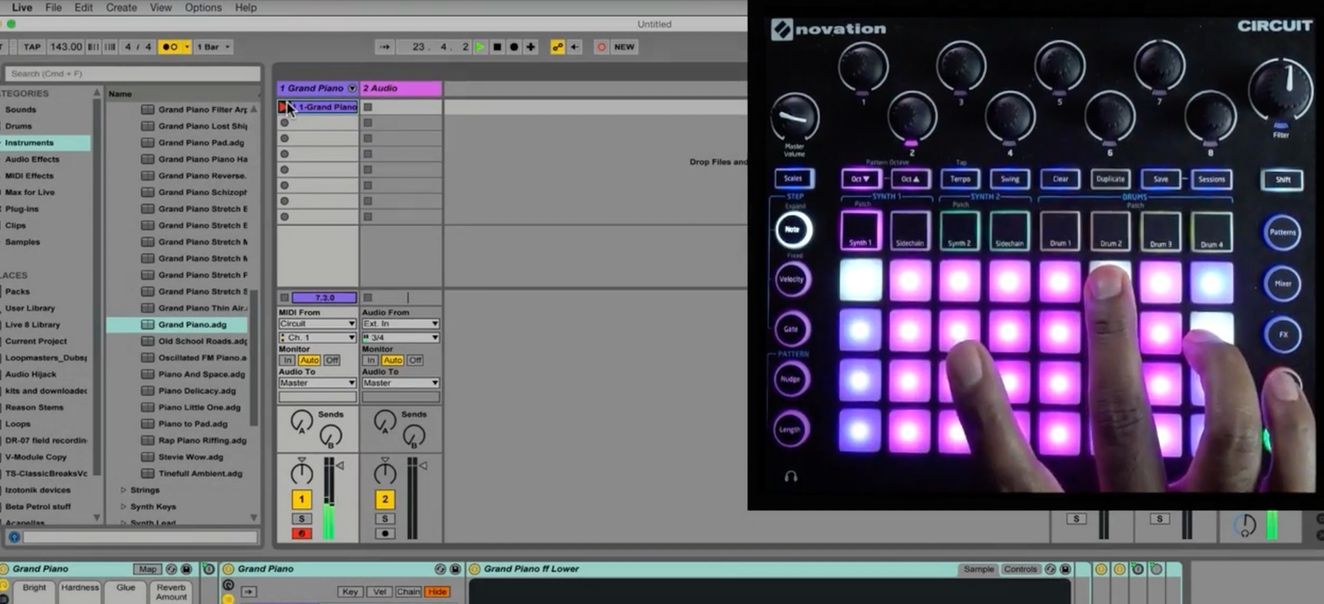Open the Live application menu
Image resolution: width=1324 pixels, height=604 pixels.
click(21, 7)
